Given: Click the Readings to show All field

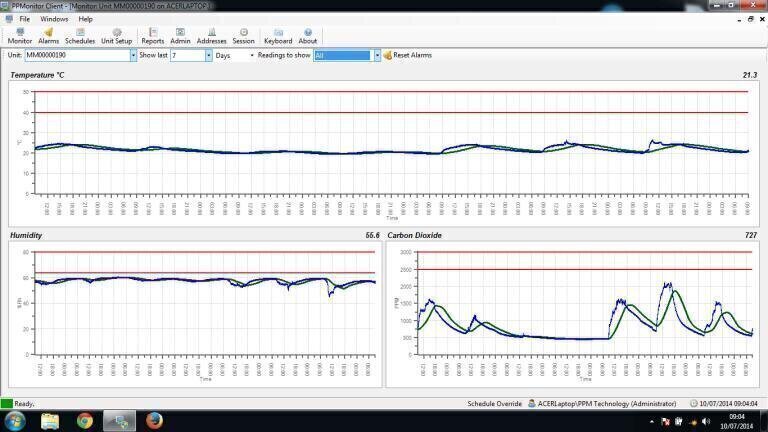Looking at the screenshot, I should (343, 55).
